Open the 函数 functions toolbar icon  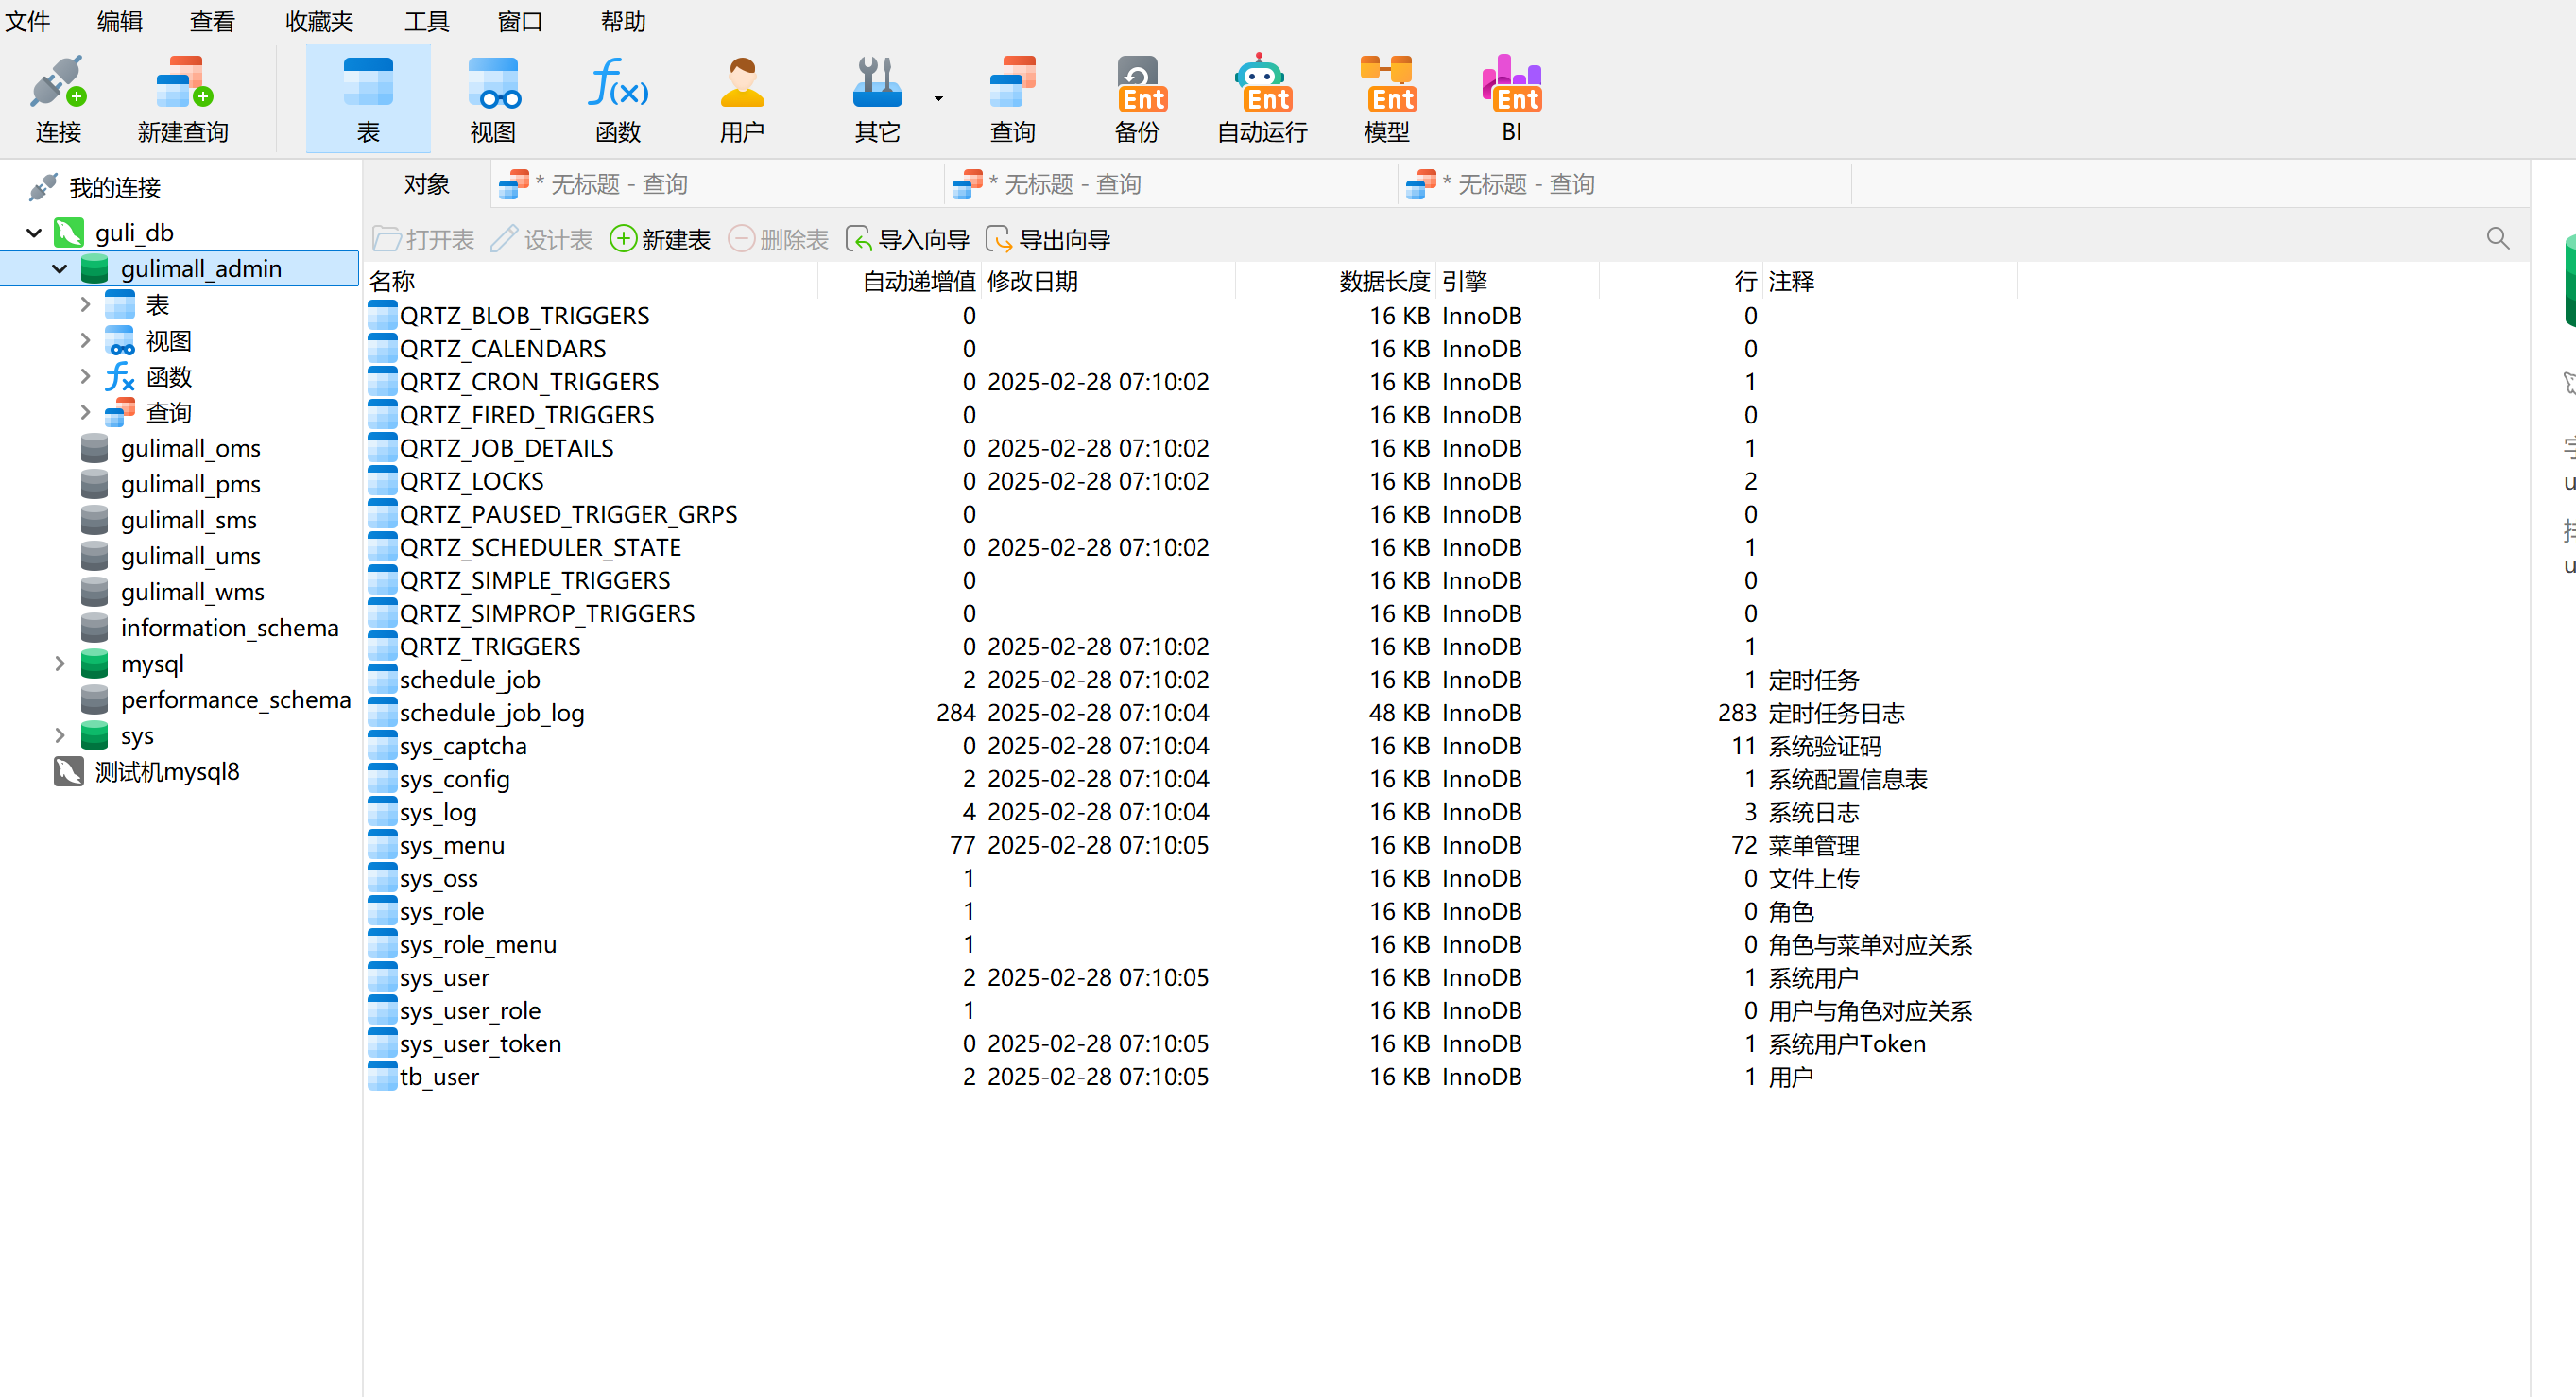coord(617,84)
